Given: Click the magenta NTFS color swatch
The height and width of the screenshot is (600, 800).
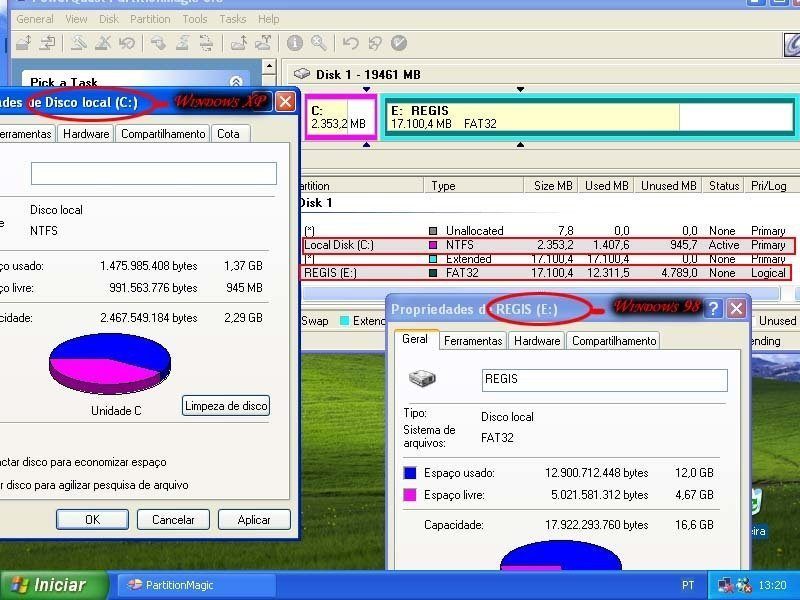Looking at the screenshot, I should pos(433,245).
